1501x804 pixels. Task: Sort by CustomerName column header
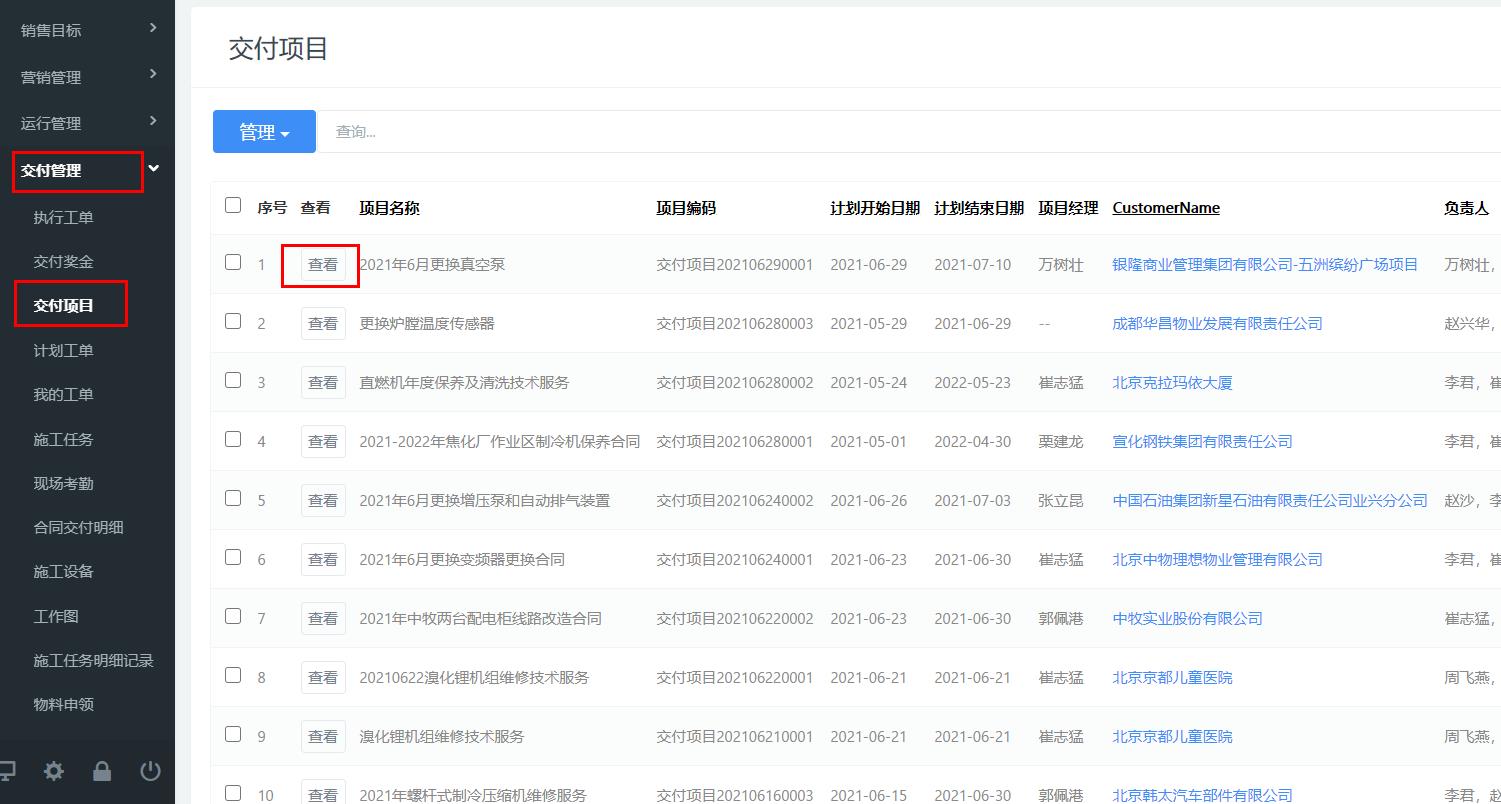[1166, 208]
